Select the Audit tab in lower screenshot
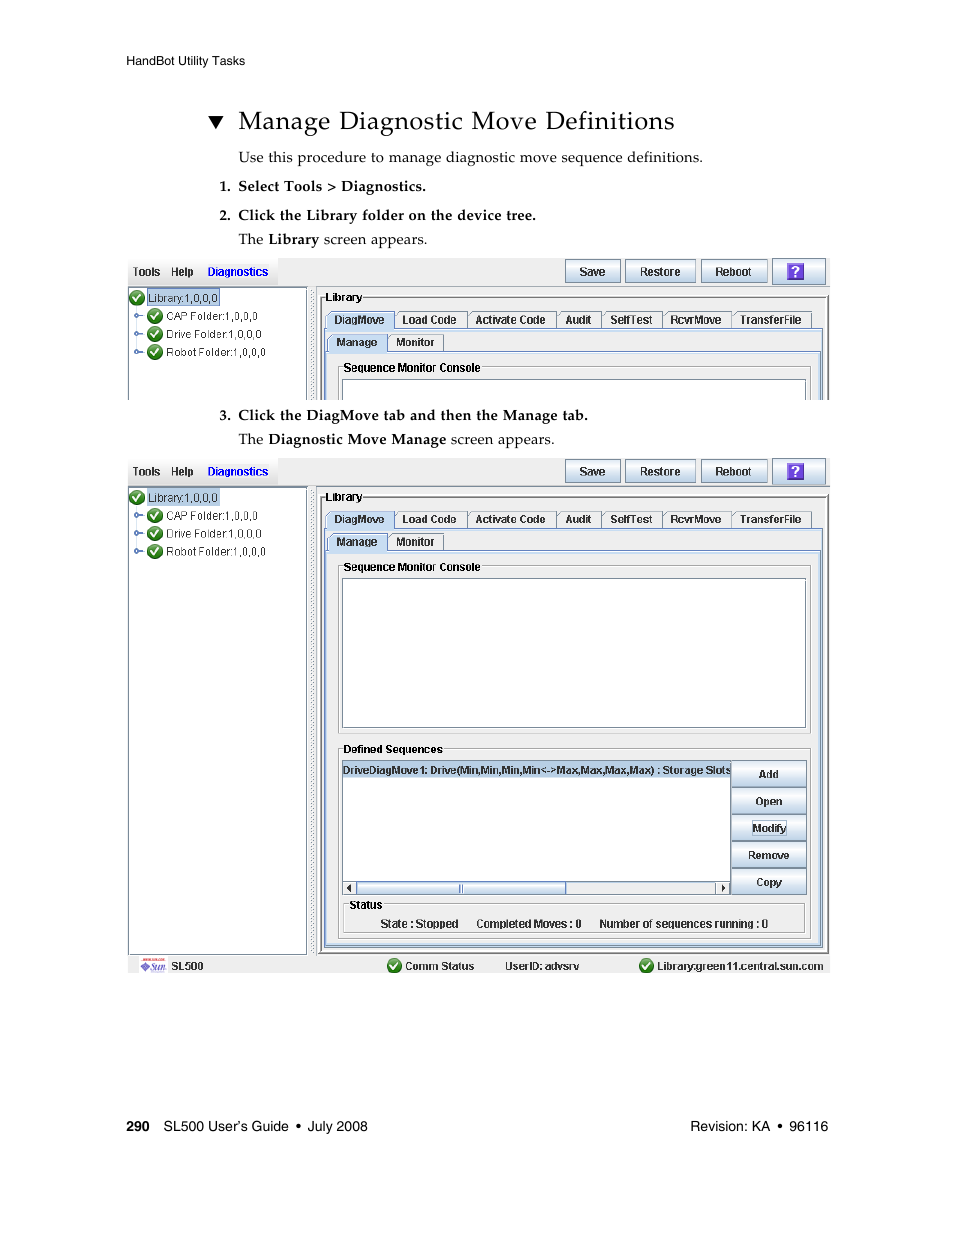The width and height of the screenshot is (954, 1235). point(578,520)
